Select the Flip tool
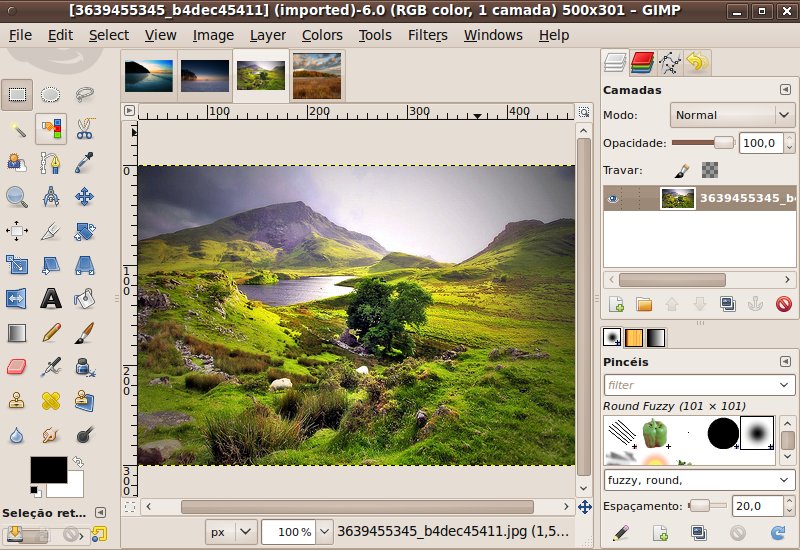The image size is (800, 550). click(x=17, y=299)
